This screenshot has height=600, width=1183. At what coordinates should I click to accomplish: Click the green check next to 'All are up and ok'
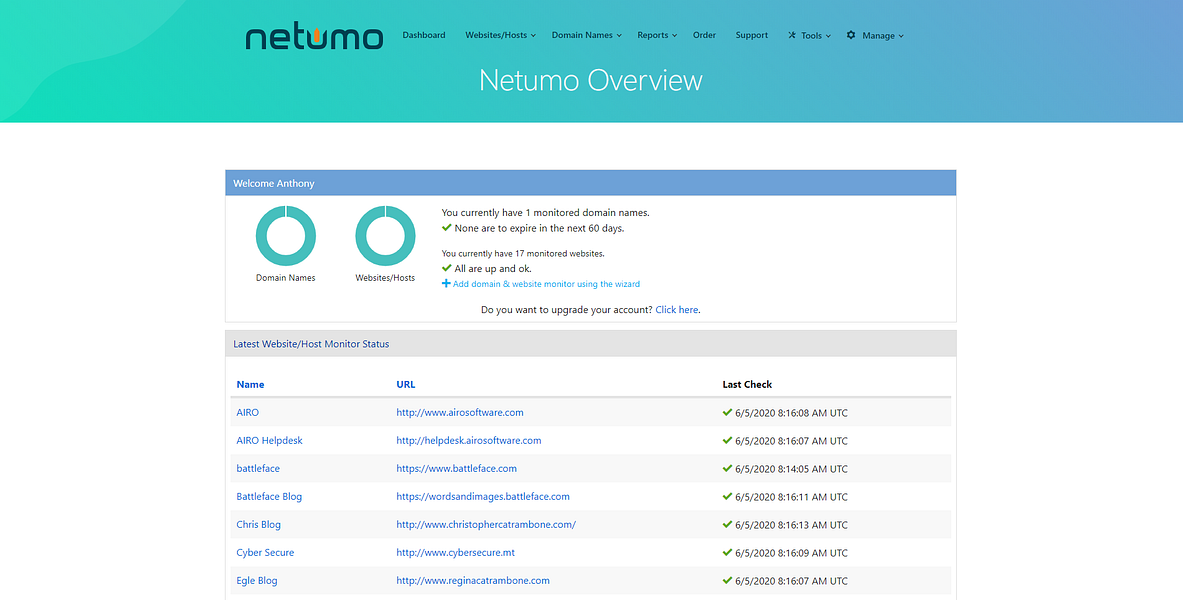(x=447, y=268)
